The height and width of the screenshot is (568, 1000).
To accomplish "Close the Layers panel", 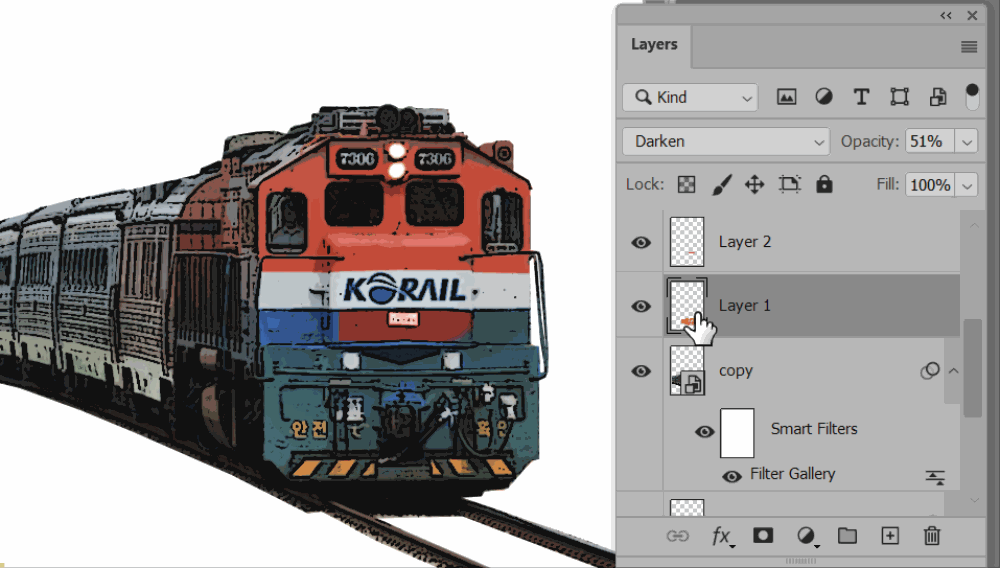I will pos(972,15).
